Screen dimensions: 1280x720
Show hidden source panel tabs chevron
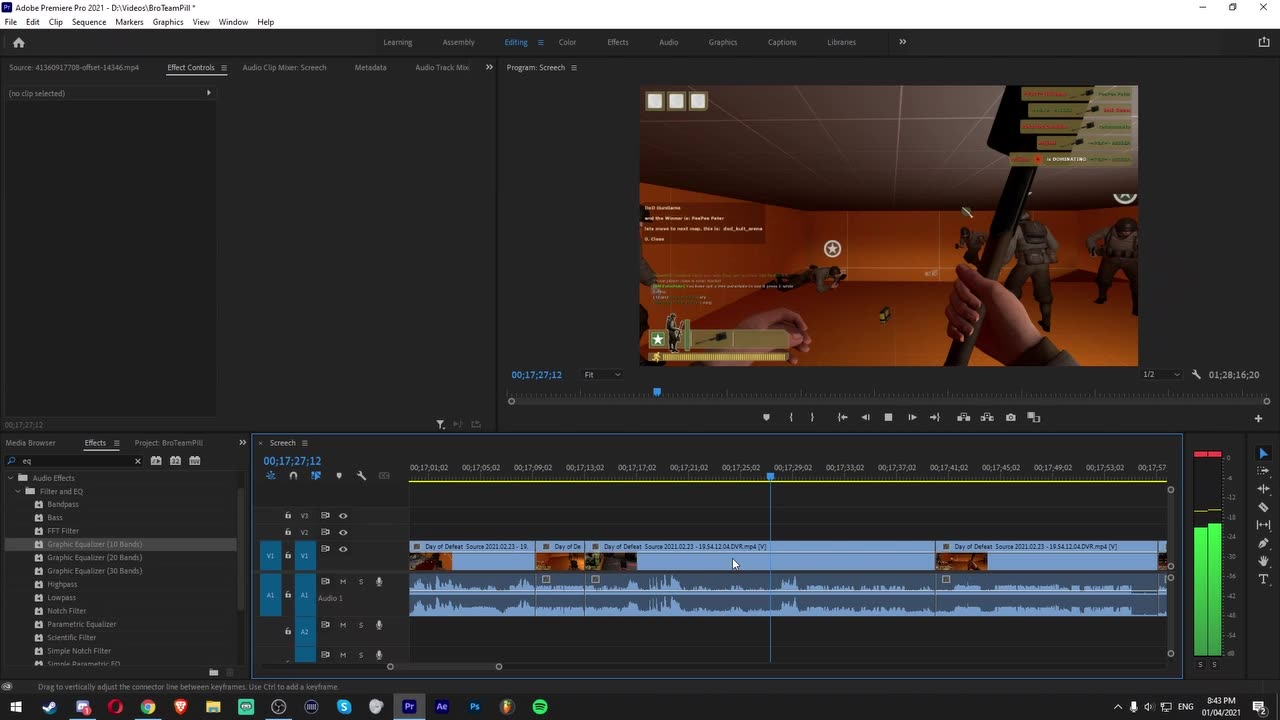click(489, 67)
